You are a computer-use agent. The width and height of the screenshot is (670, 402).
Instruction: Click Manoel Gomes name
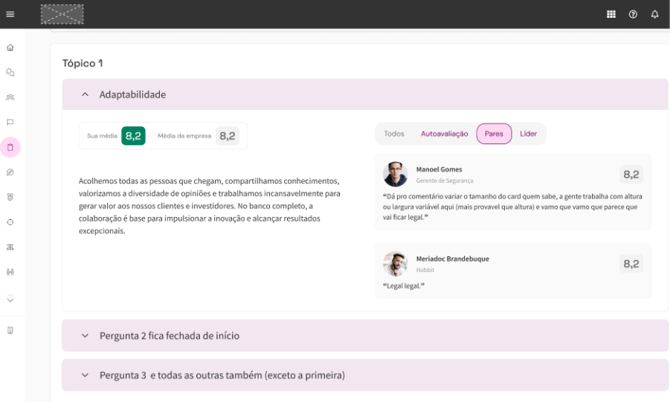(x=441, y=169)
